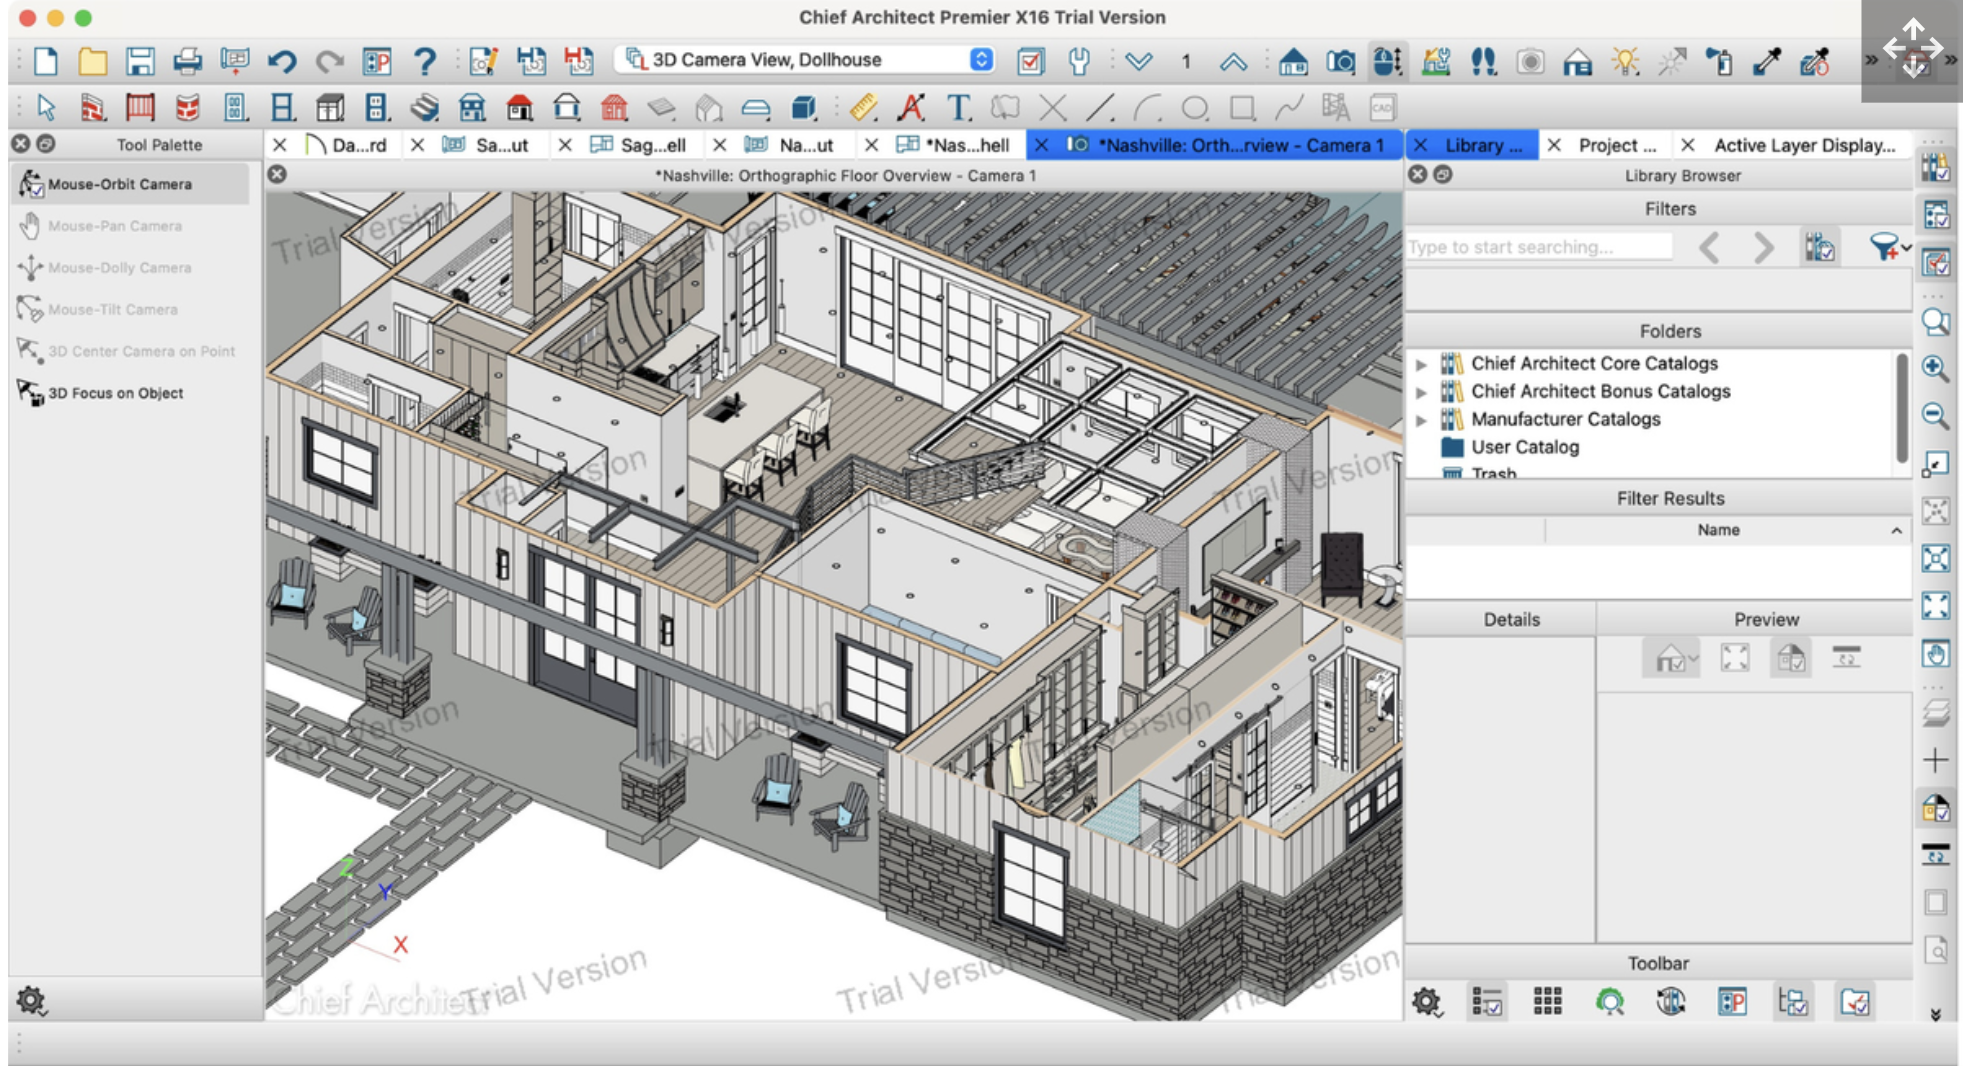
Task: Click the Redo arrow icon
Action: [x=329, y=61]
